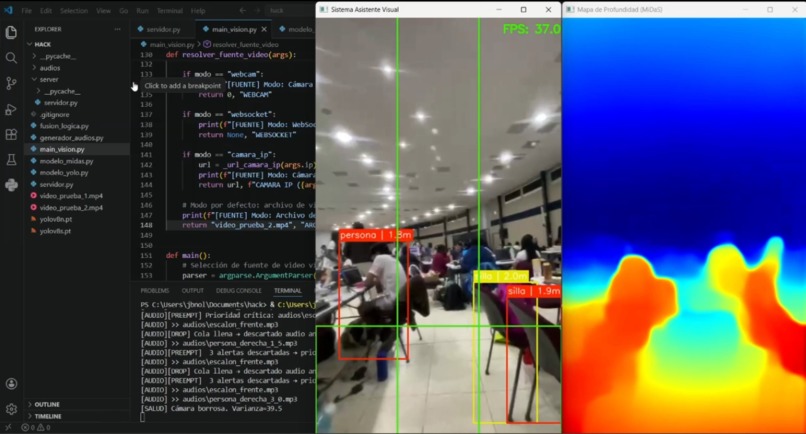Image resolution: width=806 pixels, height=434 pixels.
Task: Open the Run menu
Action: click(x=142, y=10)
